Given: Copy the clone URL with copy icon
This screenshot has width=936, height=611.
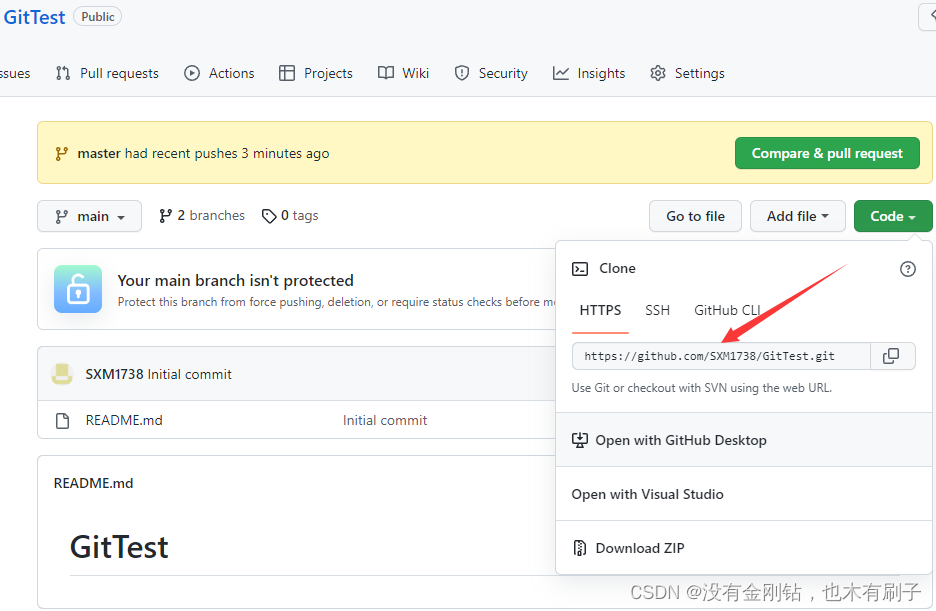Looking at the screenshot, I should [891, 356].
